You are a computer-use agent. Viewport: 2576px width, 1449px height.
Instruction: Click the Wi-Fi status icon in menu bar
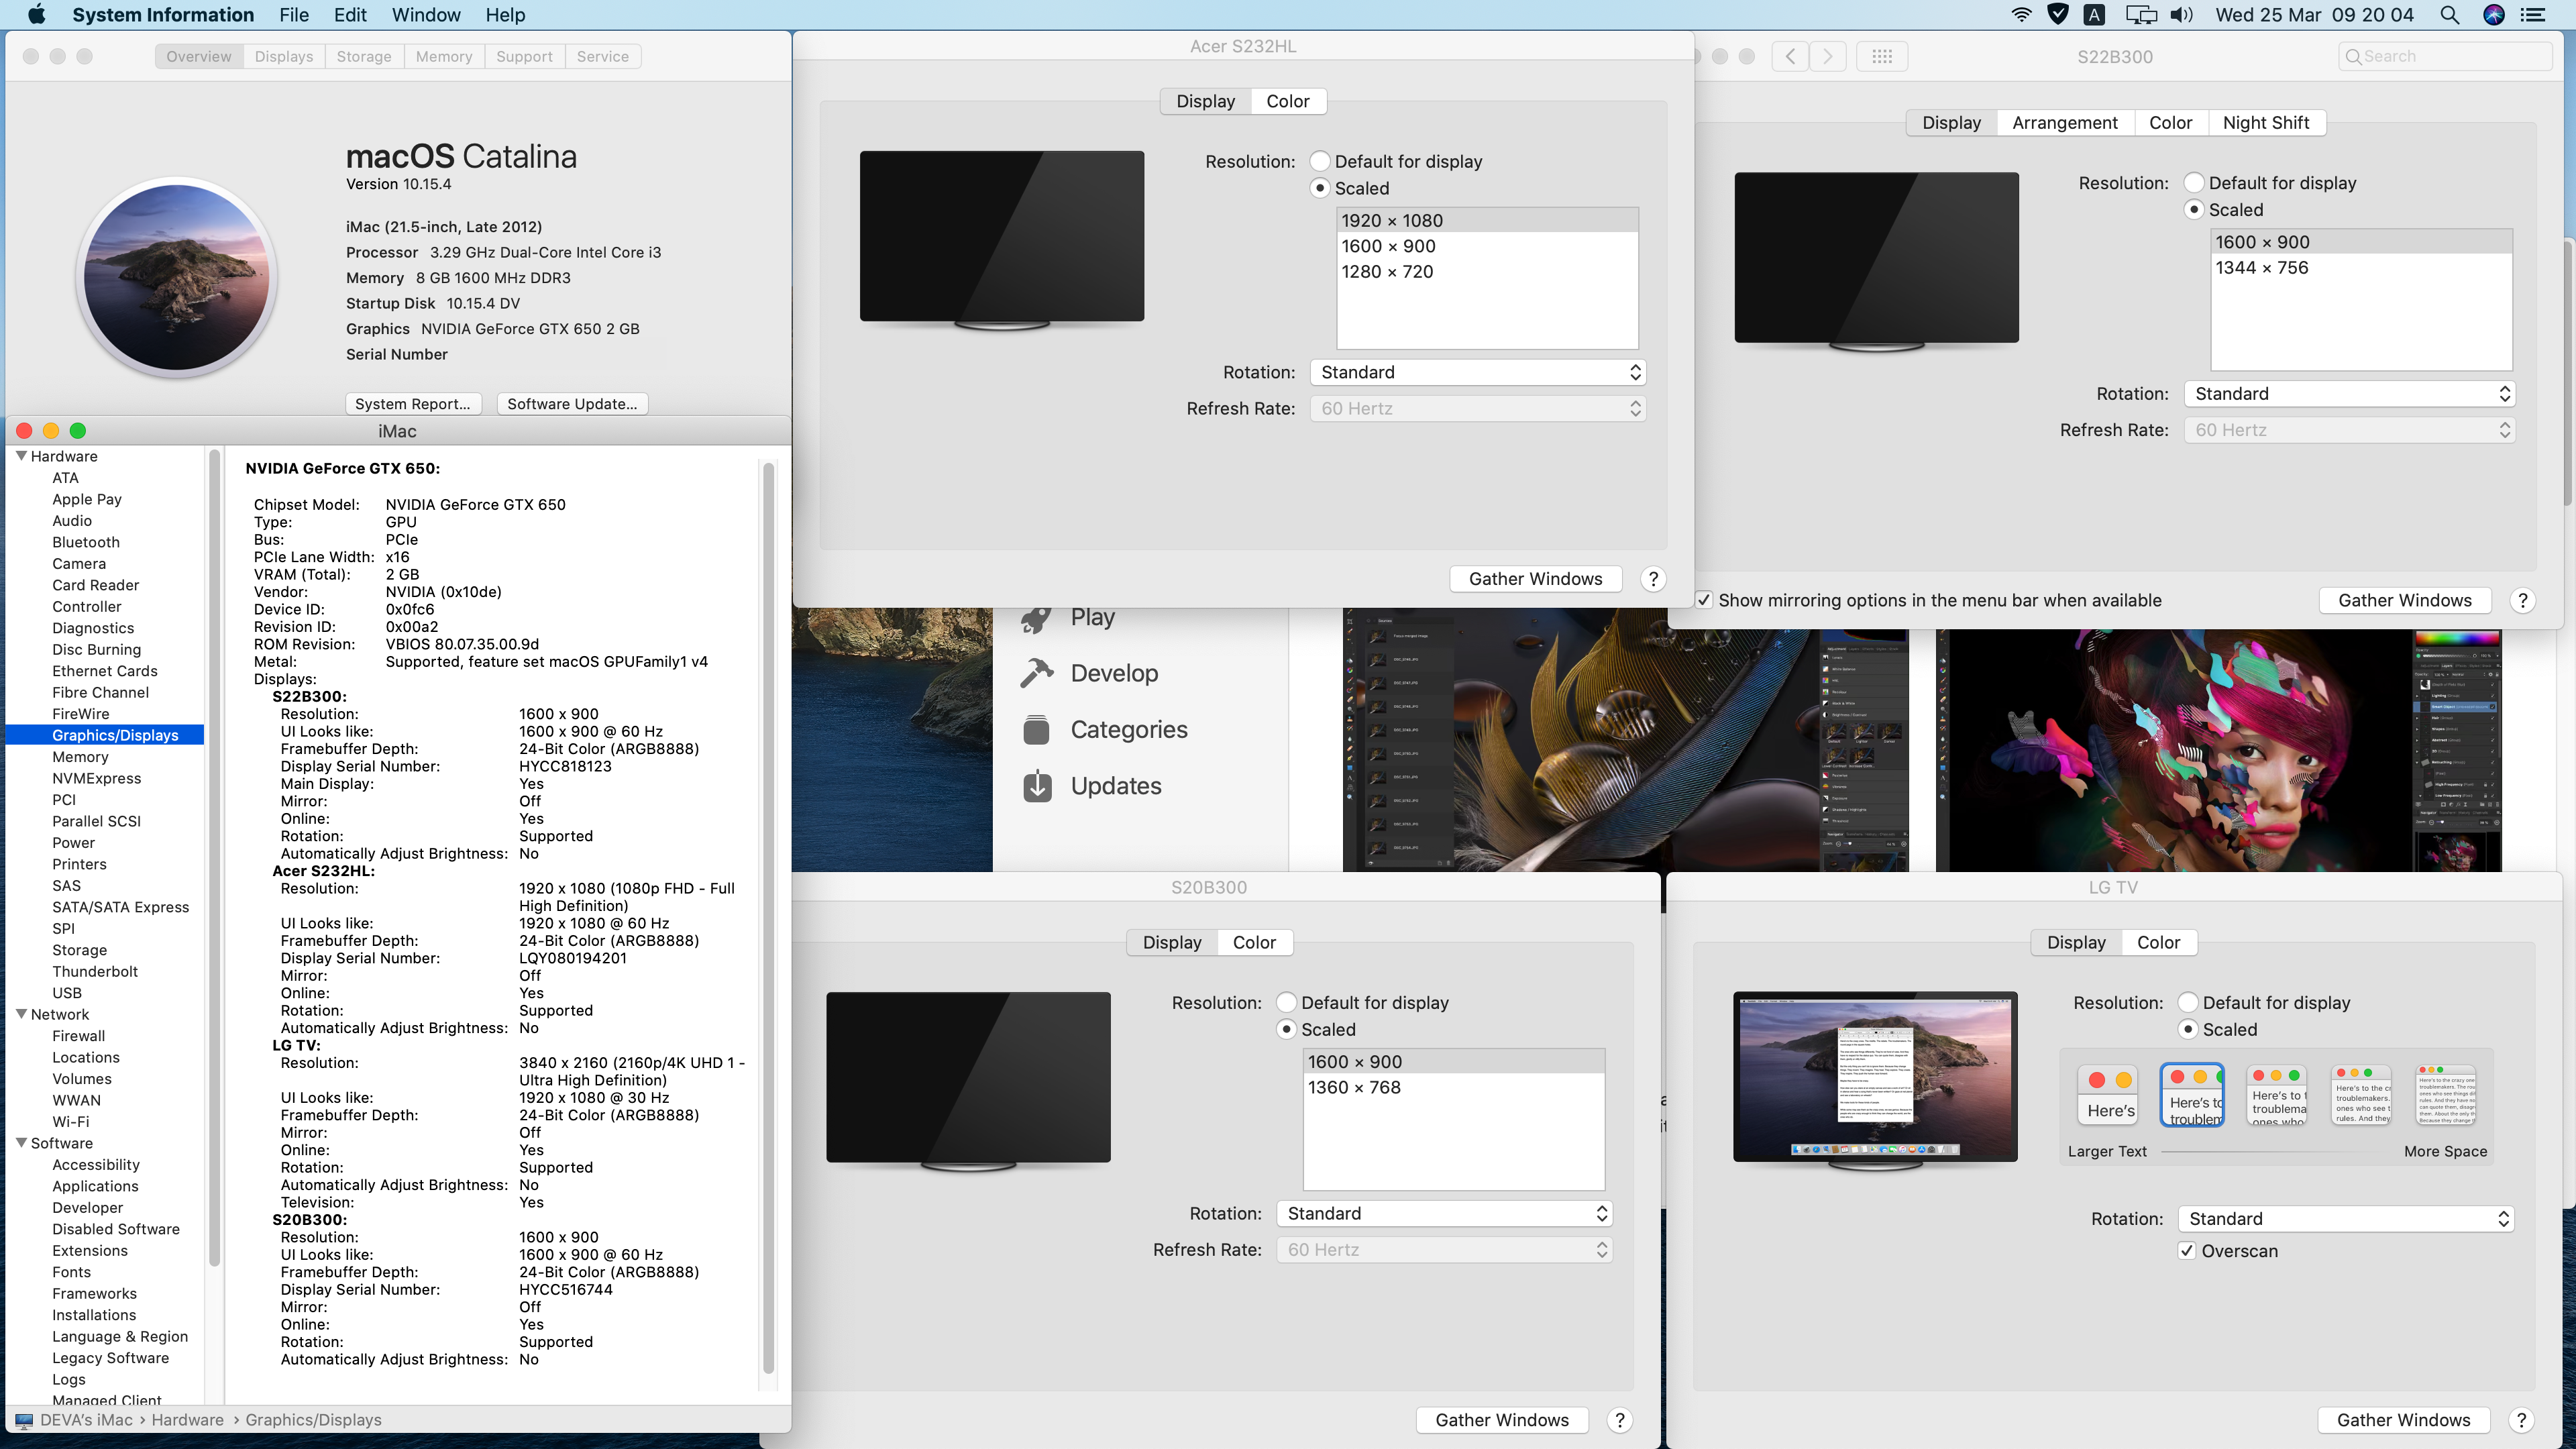(2021, 15)
